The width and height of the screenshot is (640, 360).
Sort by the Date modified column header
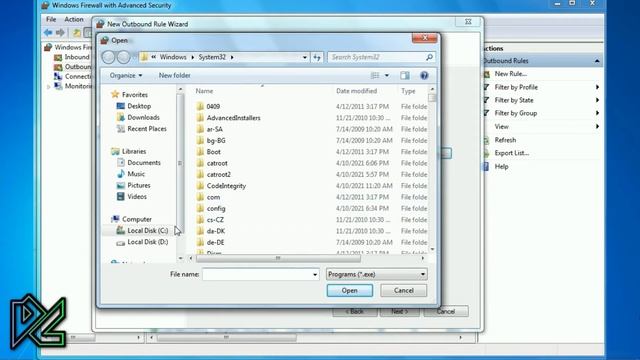[356, 91]
